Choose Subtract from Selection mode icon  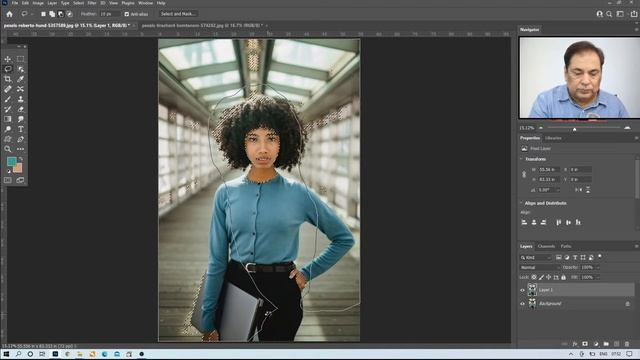61,14
